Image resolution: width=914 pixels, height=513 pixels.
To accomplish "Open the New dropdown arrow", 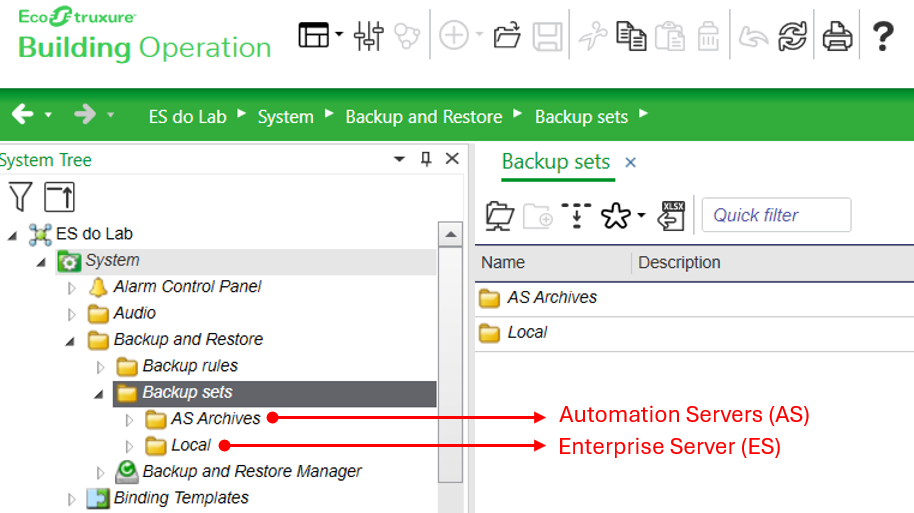I will tap(479, 34).
